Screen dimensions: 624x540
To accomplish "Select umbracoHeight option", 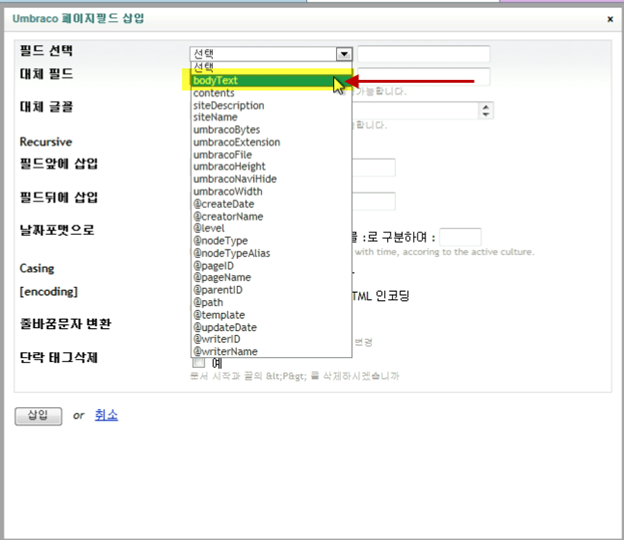I will click(x=271, y=166).
